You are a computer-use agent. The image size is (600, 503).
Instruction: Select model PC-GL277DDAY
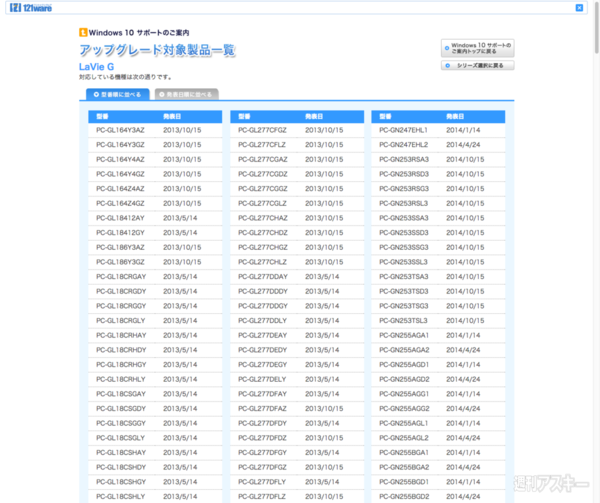tap(262, 277)
